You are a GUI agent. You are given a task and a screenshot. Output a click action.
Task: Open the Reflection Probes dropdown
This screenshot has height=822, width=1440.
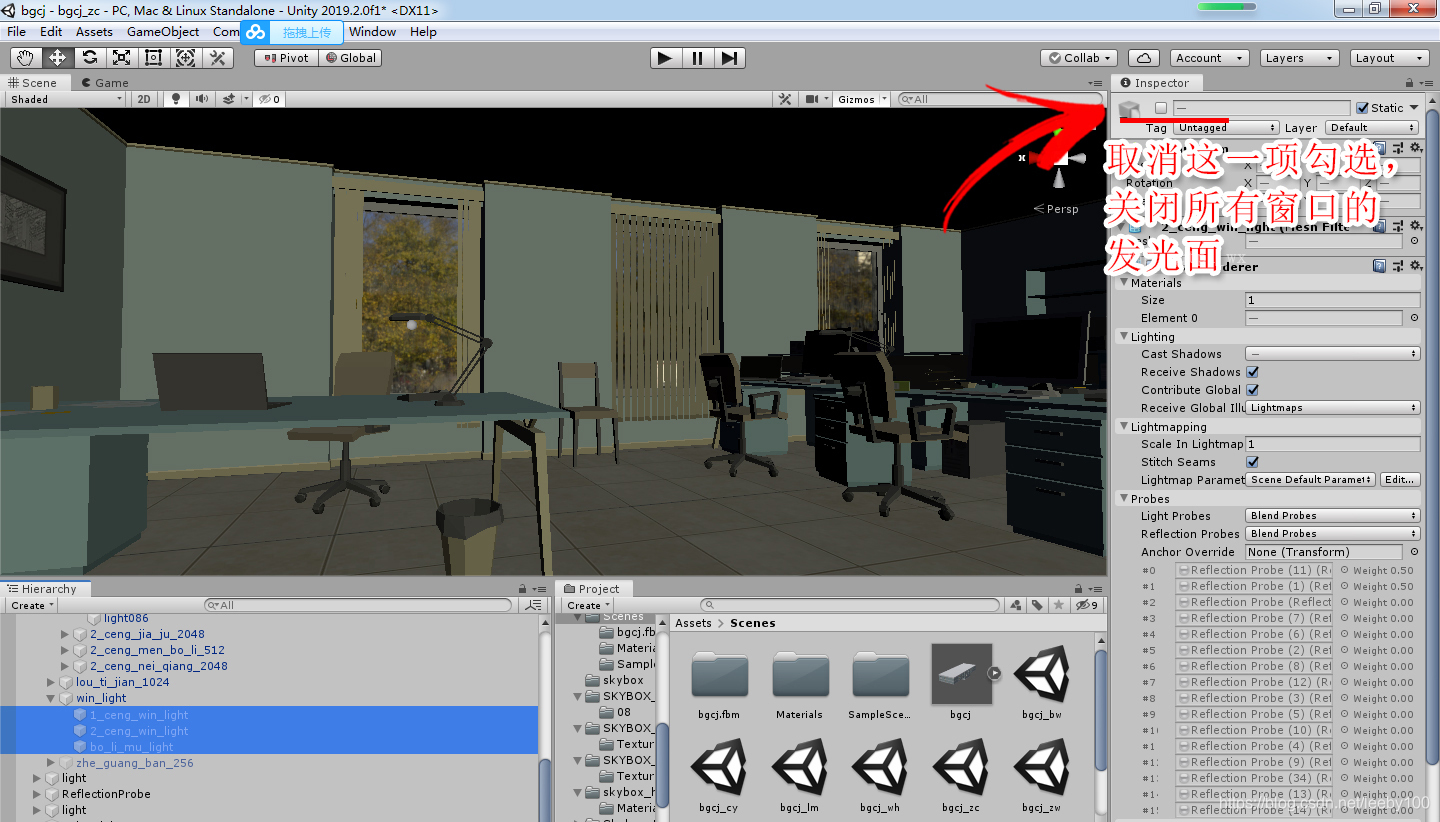(1333, 534)
